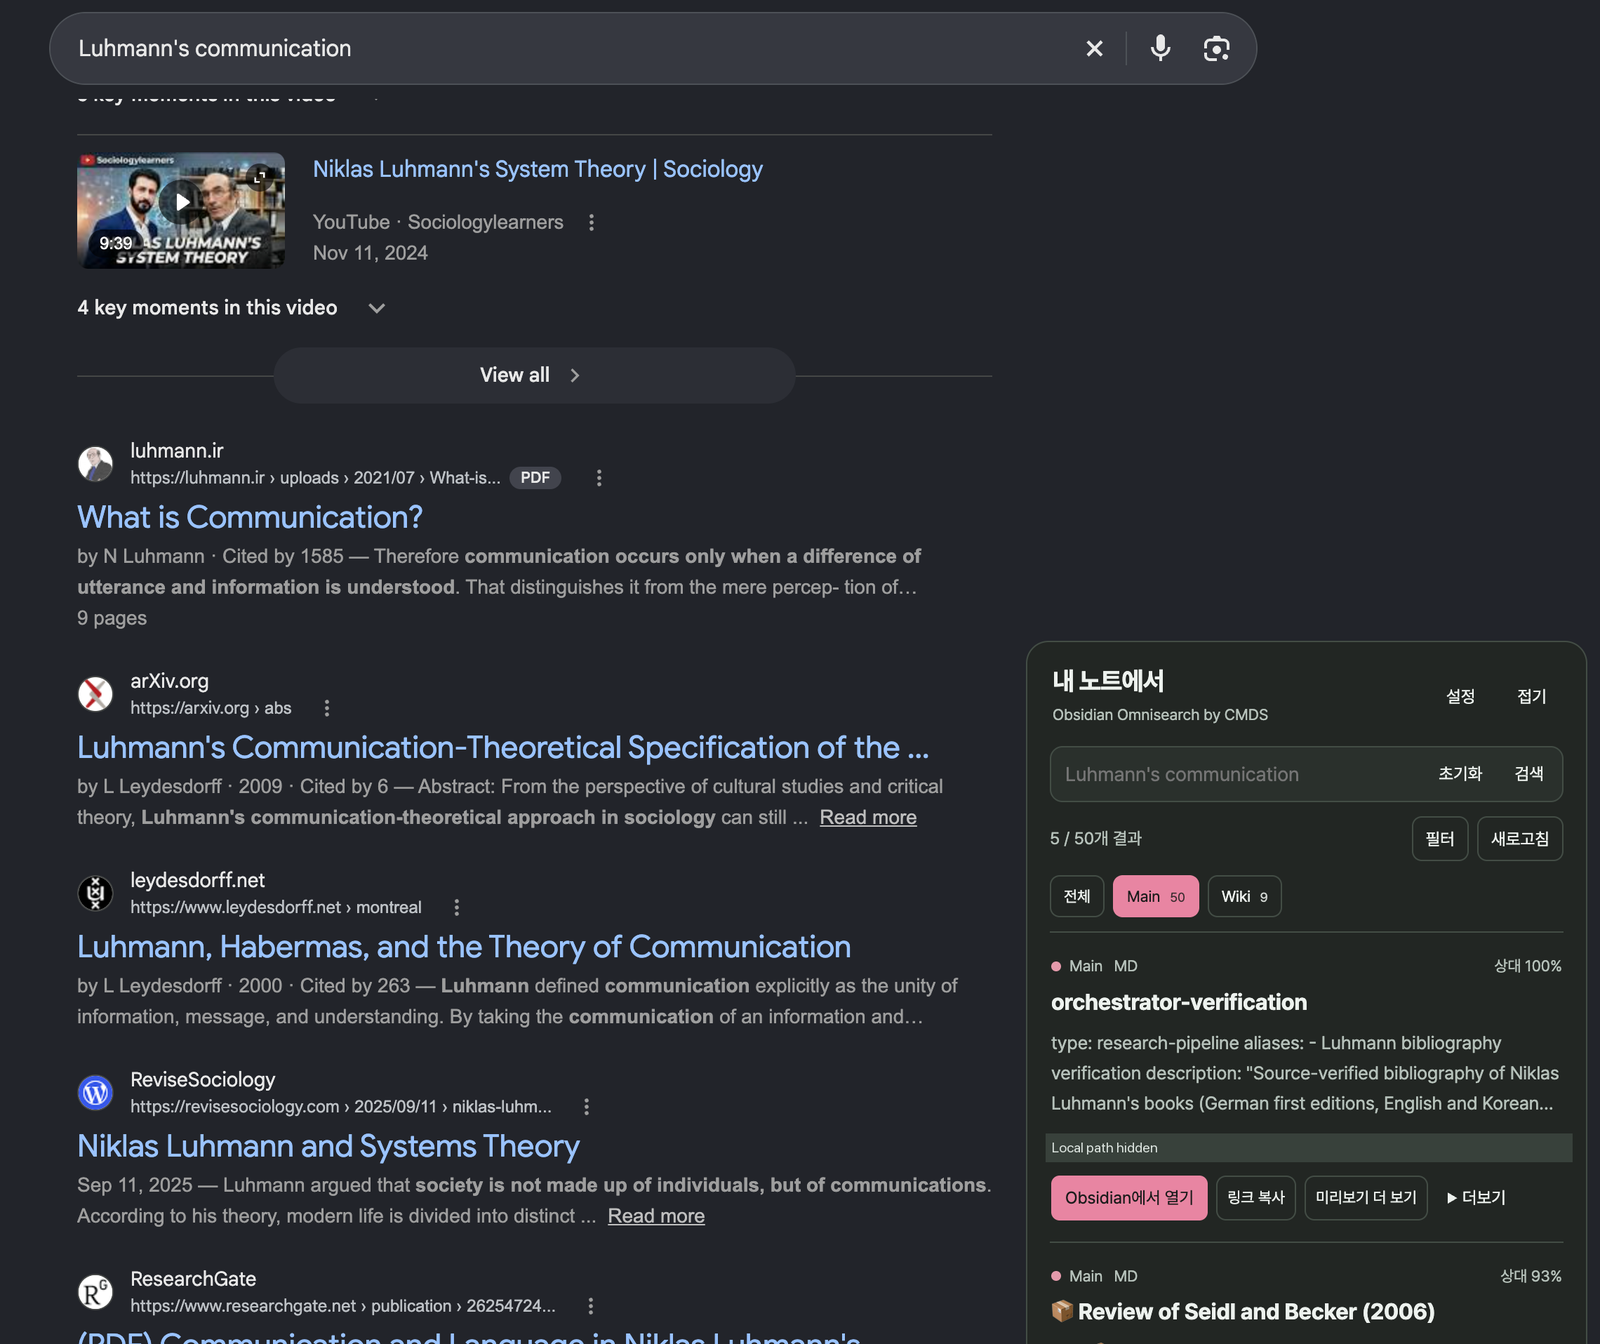Open options menu for leydesdorff.net result
This screenshot has width=1600, height=1344.
click(x=456, y=907)
